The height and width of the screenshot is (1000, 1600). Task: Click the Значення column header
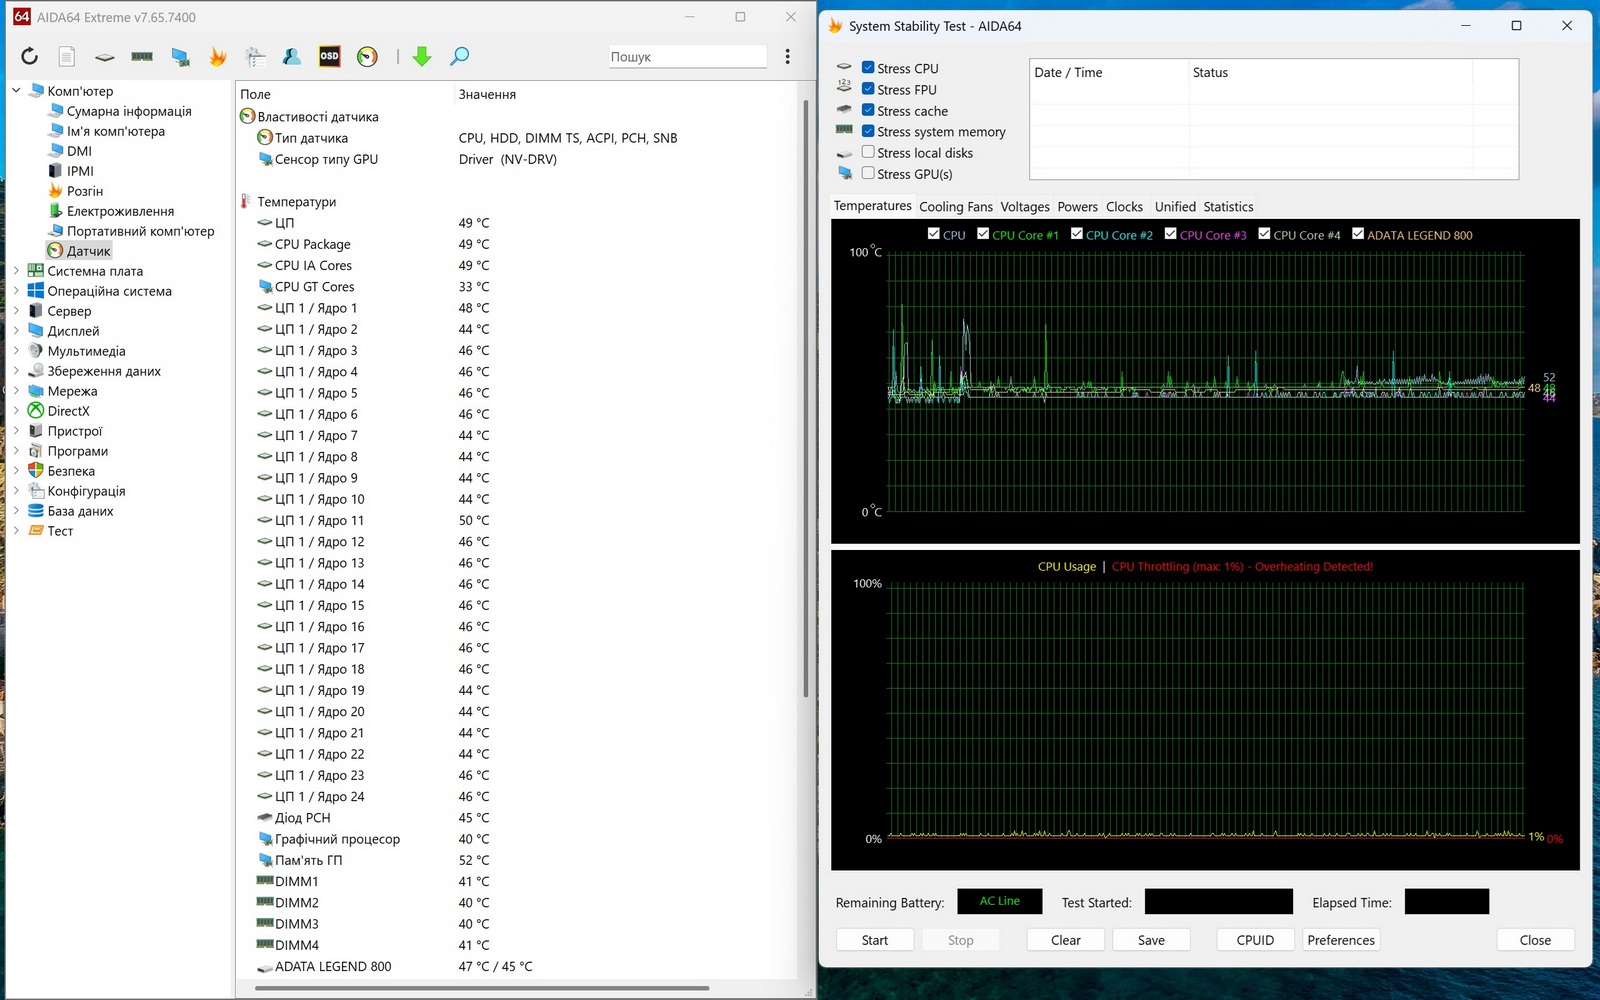[487, 94]
